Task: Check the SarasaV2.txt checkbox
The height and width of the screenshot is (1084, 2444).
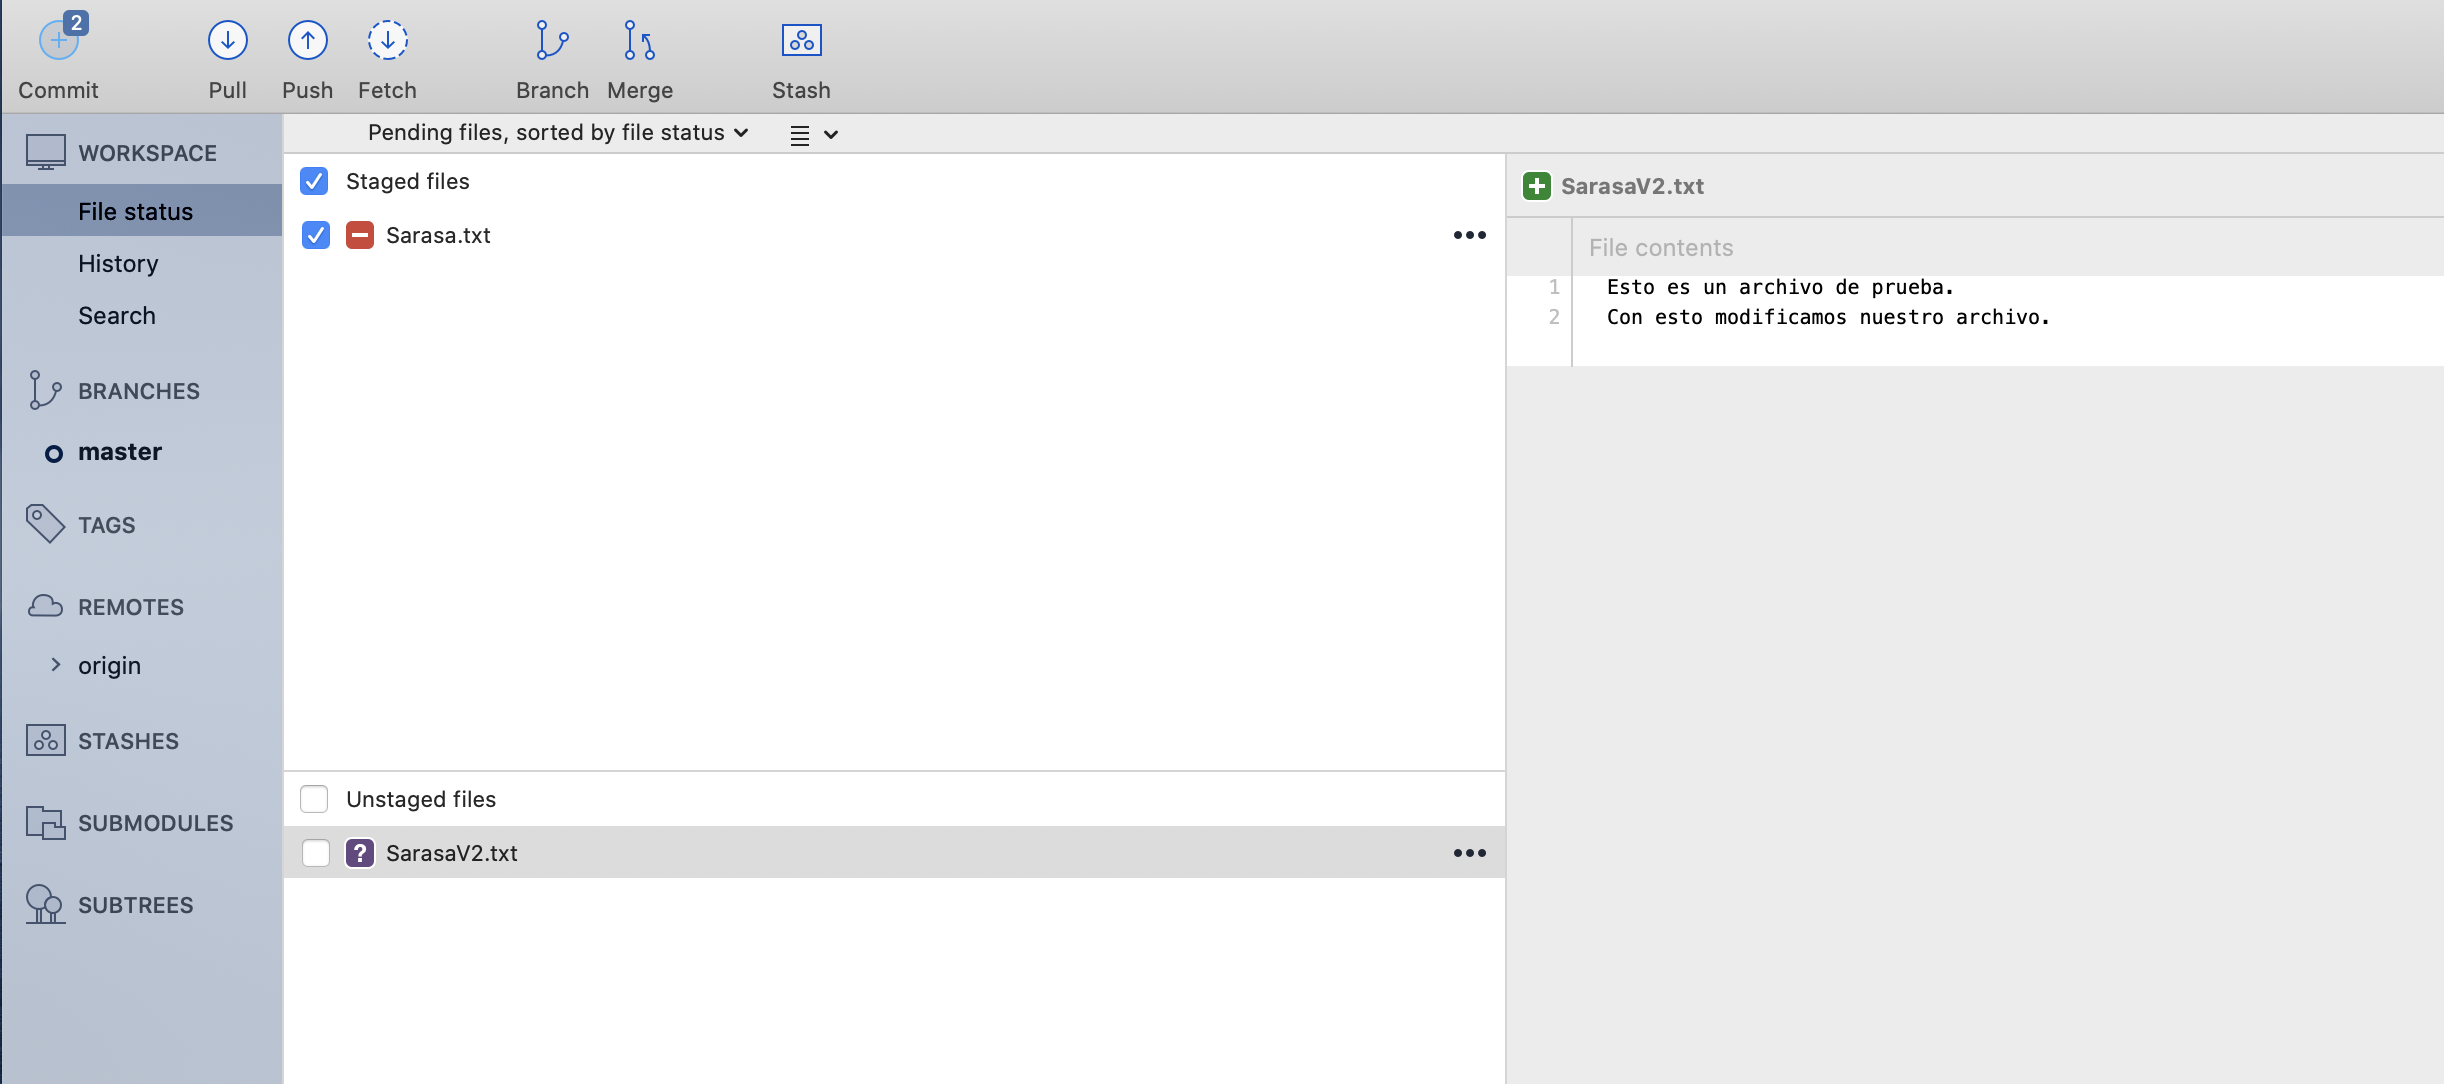Action: click(x=316, y=853)
